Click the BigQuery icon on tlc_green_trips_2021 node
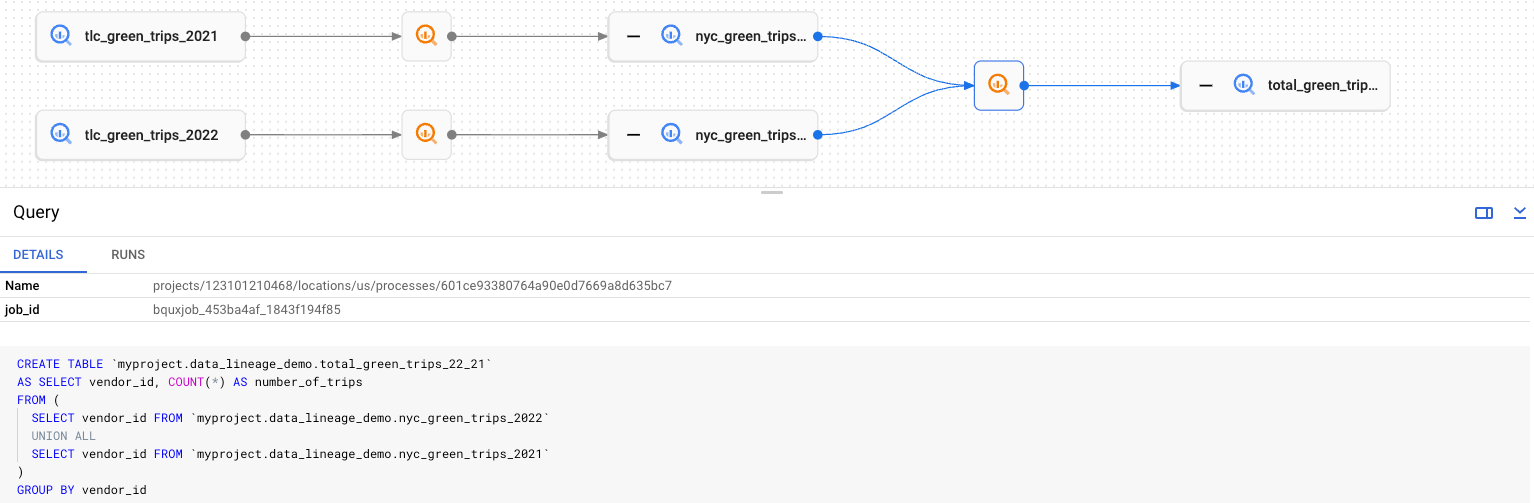Image resolution: width=1534 pixels, height=503 pixels. 60,36
